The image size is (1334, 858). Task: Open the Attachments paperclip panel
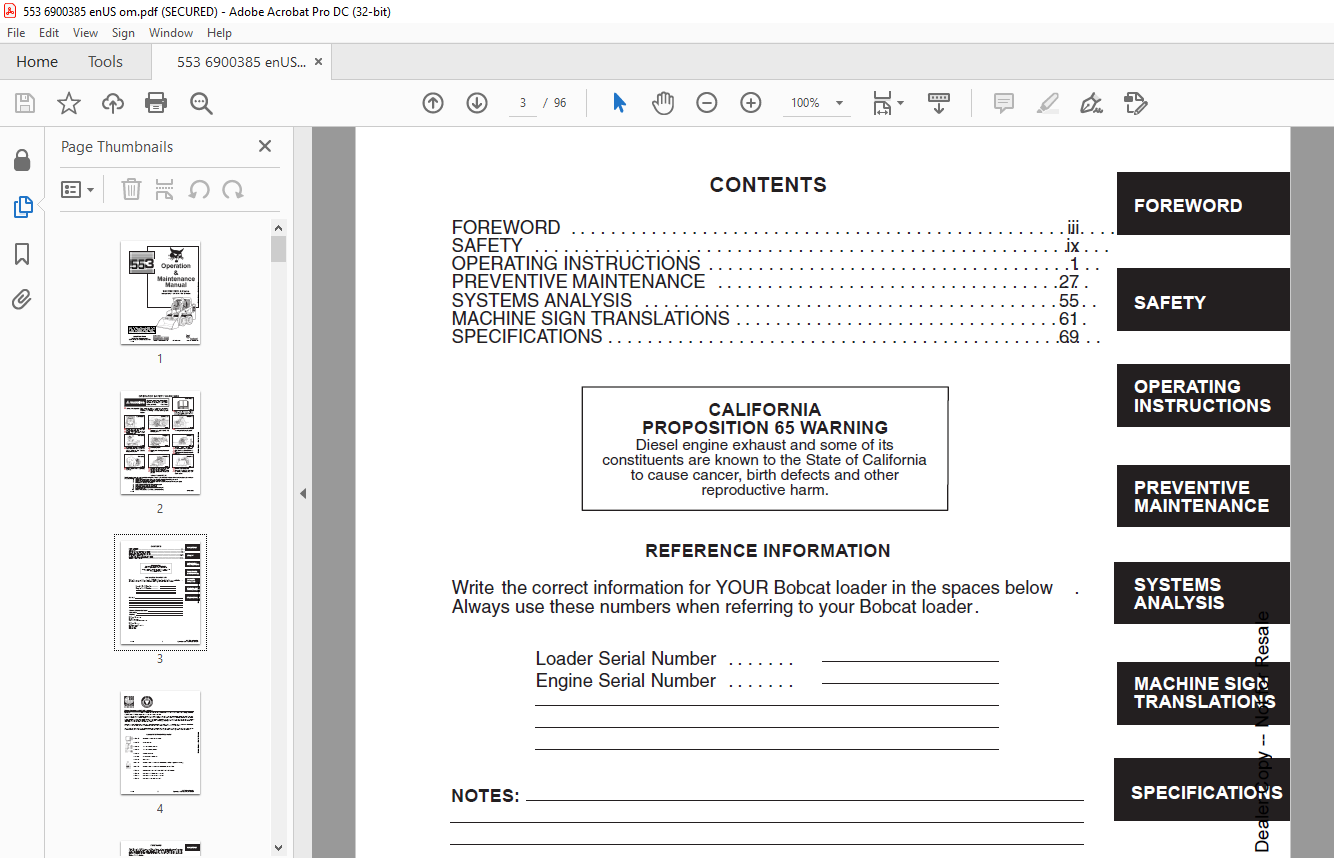(x=22, y=300)
